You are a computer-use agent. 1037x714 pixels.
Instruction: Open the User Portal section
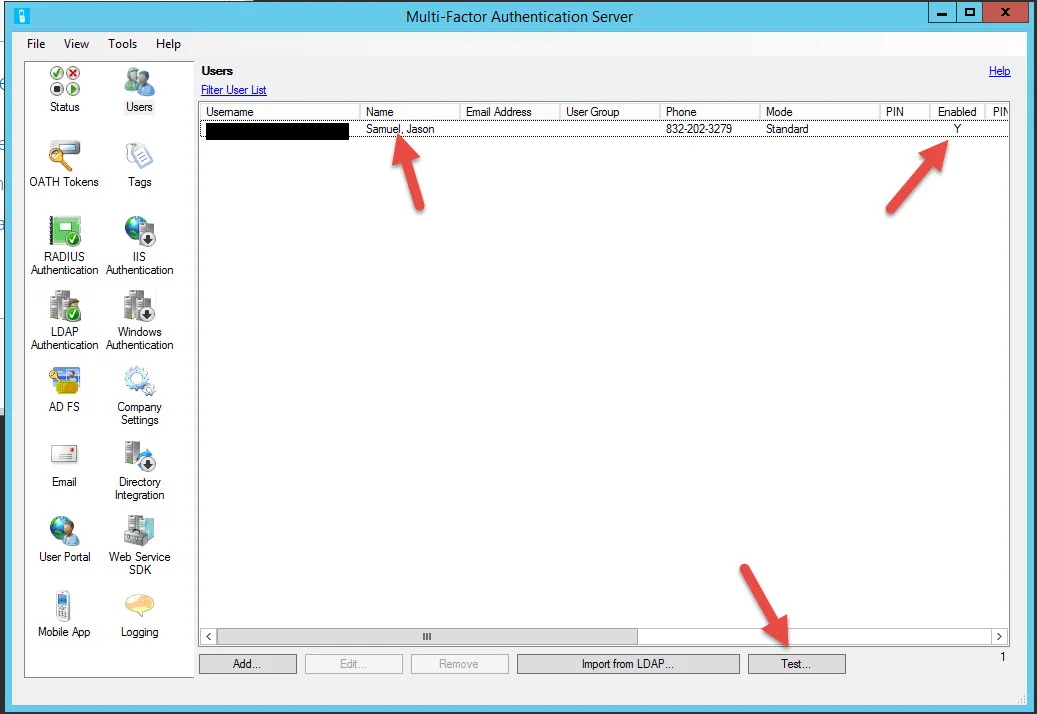[x=64, y=539]
